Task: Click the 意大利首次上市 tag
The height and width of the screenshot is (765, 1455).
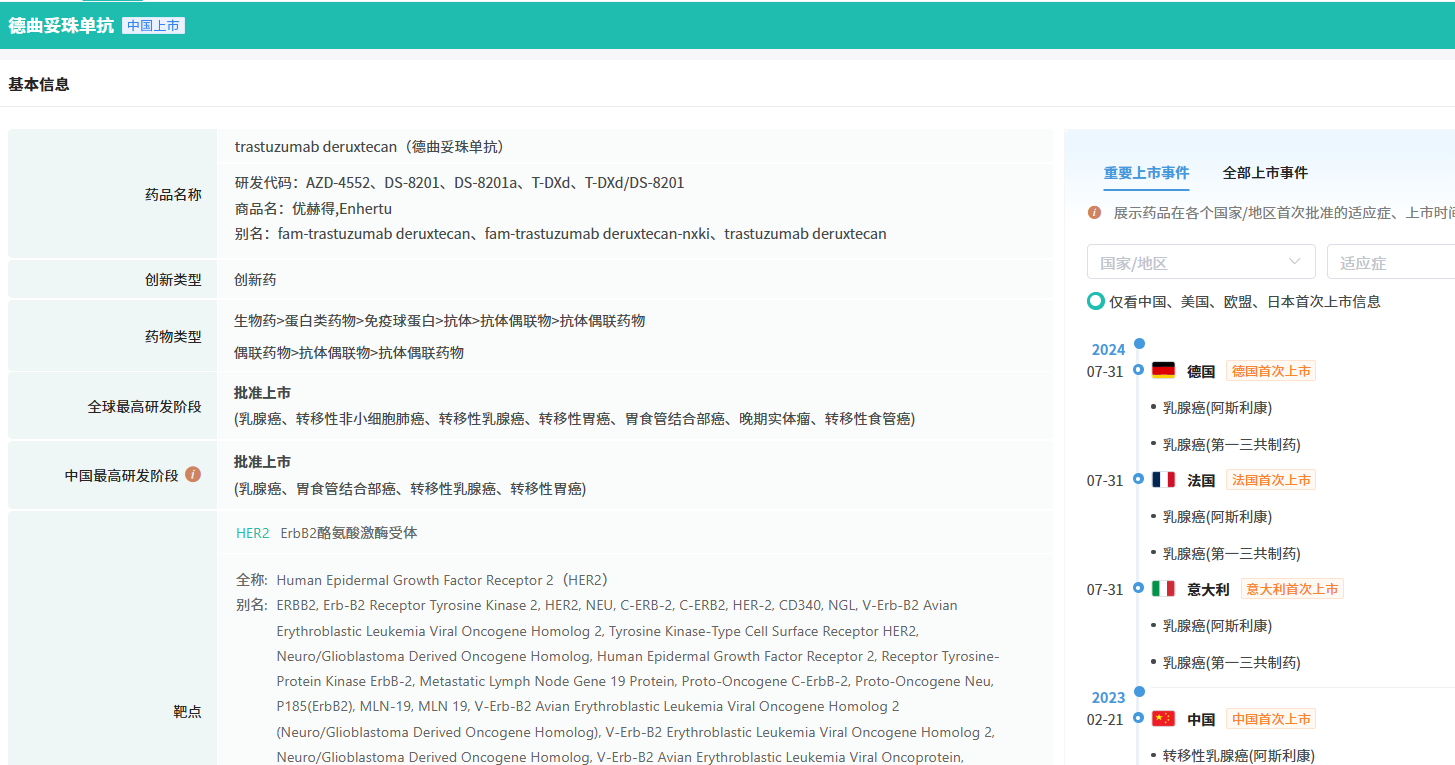Action: tap(1292, 589)
